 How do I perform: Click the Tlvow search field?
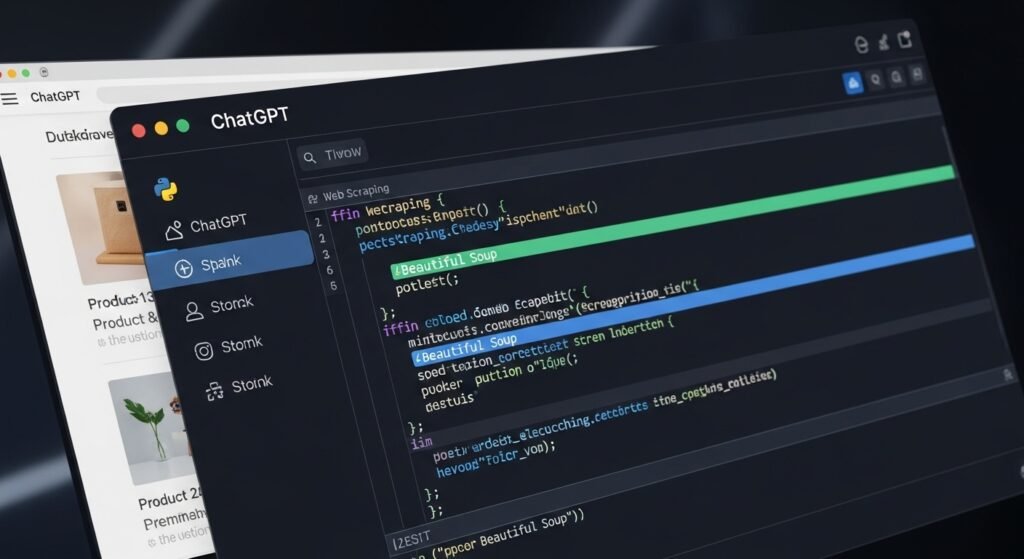332,155
